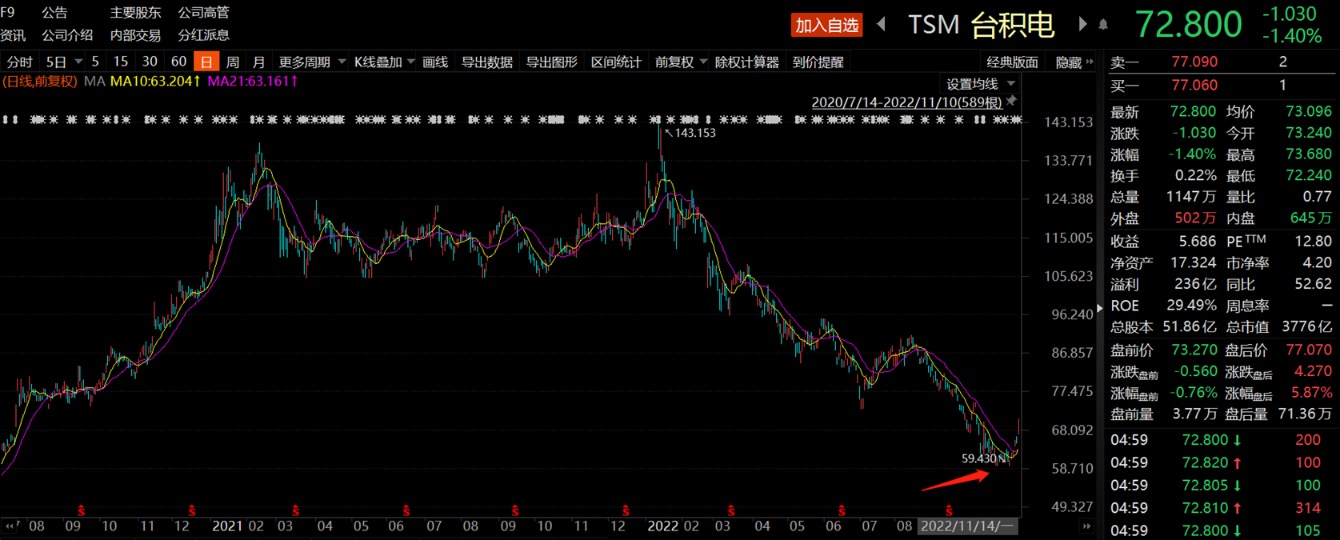Open the 主要股东 page
This screenshot has width=1340, height=540.
(x=135, y=12)
